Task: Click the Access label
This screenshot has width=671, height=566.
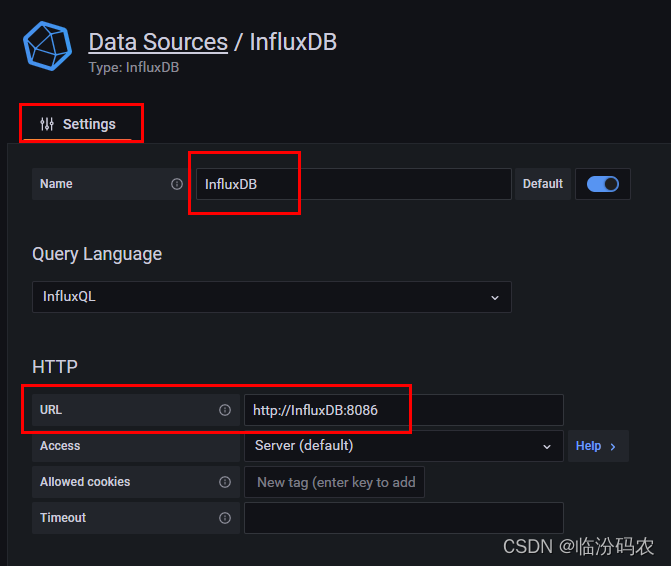Action: point(60,446)
